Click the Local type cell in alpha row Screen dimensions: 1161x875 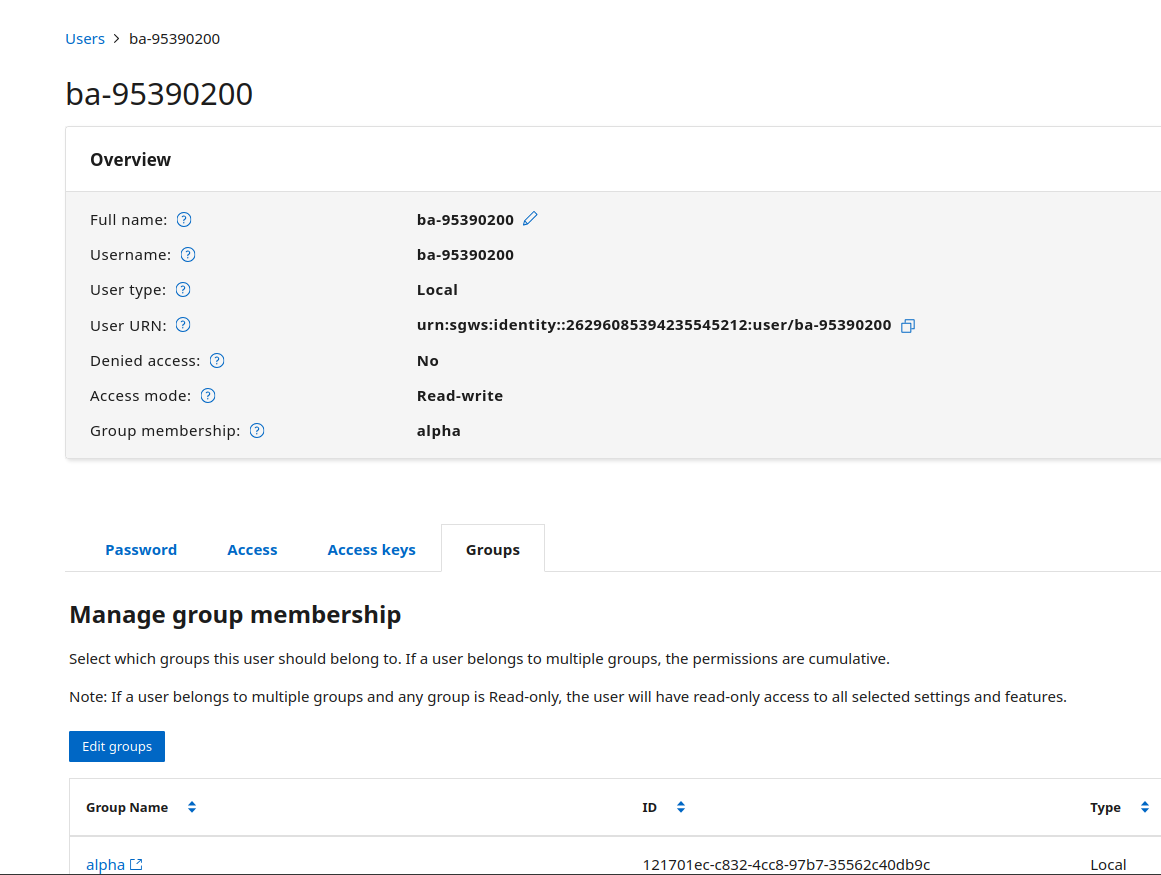pos(1108,865)
